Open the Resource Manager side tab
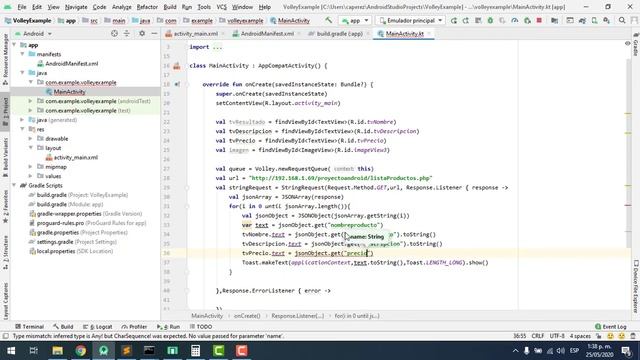The width and height of the screenshot is (640, 360). pyautogui.click(x=5, y=60)
